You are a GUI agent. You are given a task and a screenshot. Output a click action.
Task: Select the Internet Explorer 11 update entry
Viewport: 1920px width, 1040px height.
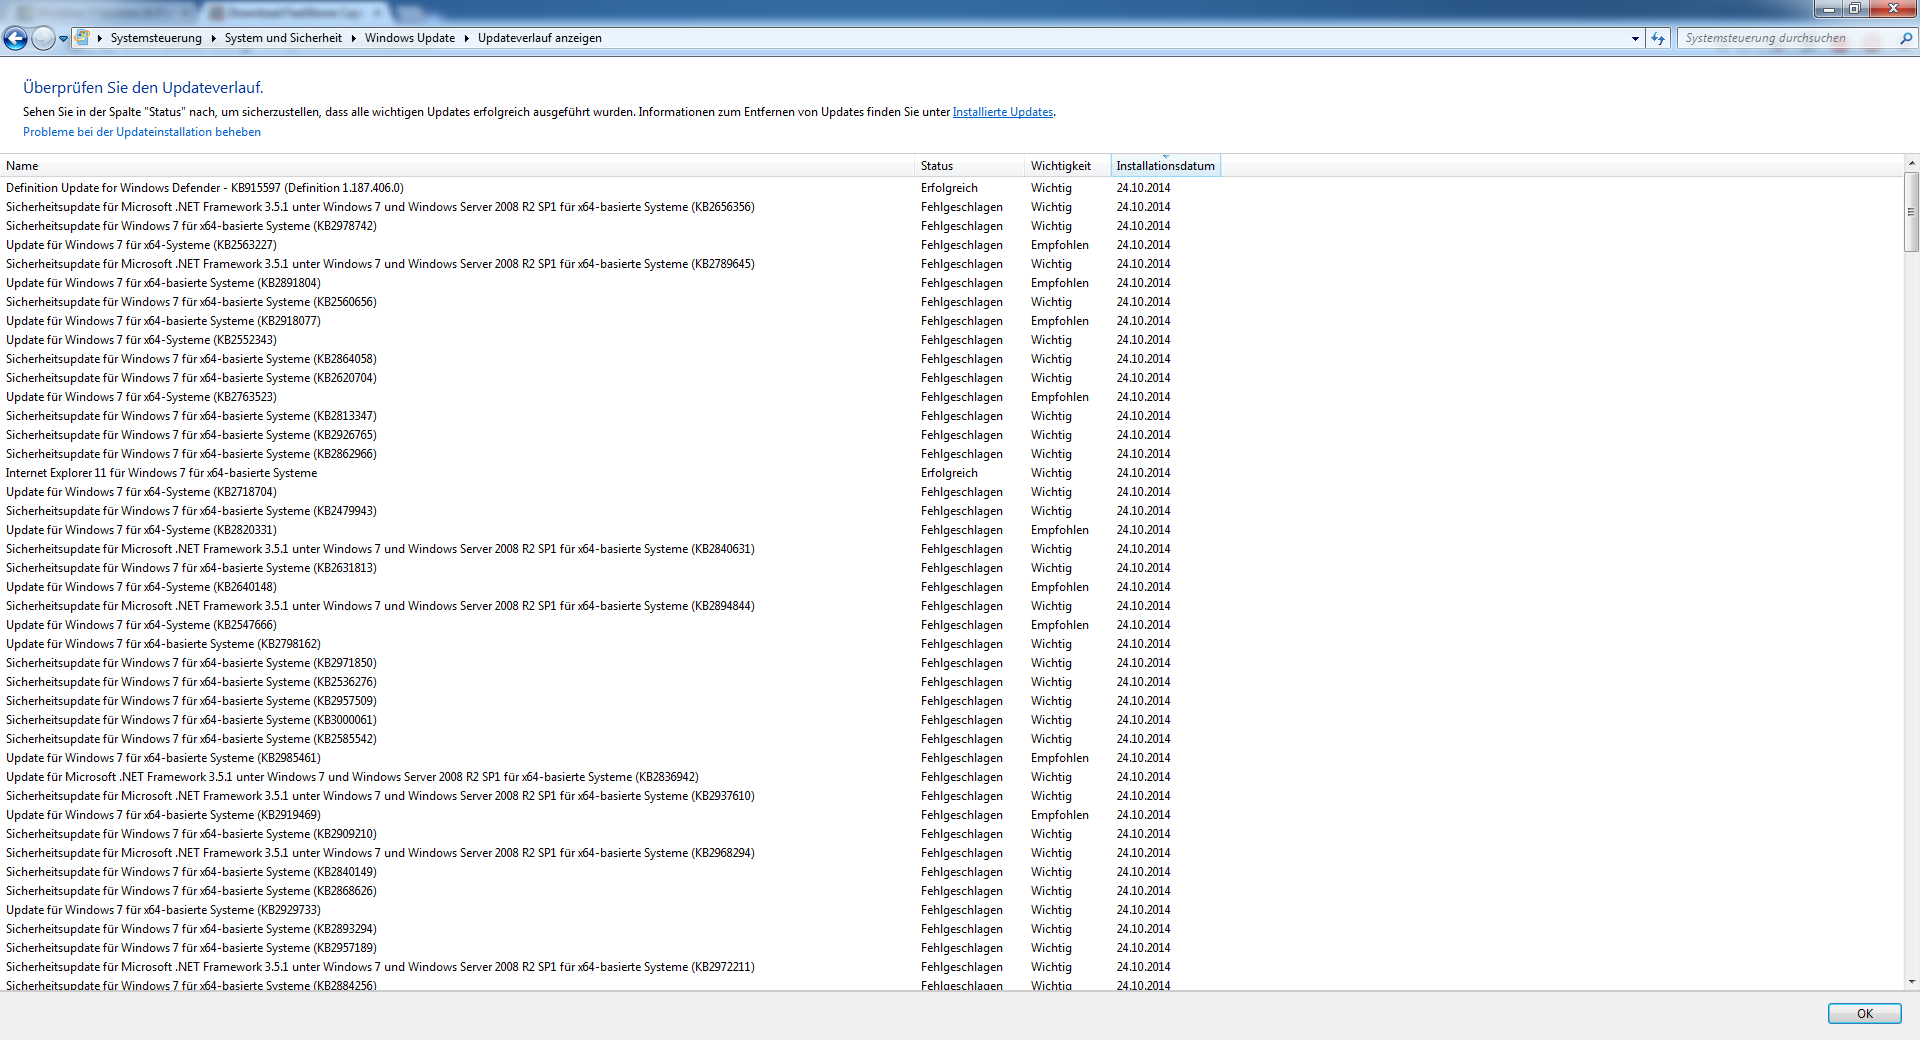coord(161,473)
